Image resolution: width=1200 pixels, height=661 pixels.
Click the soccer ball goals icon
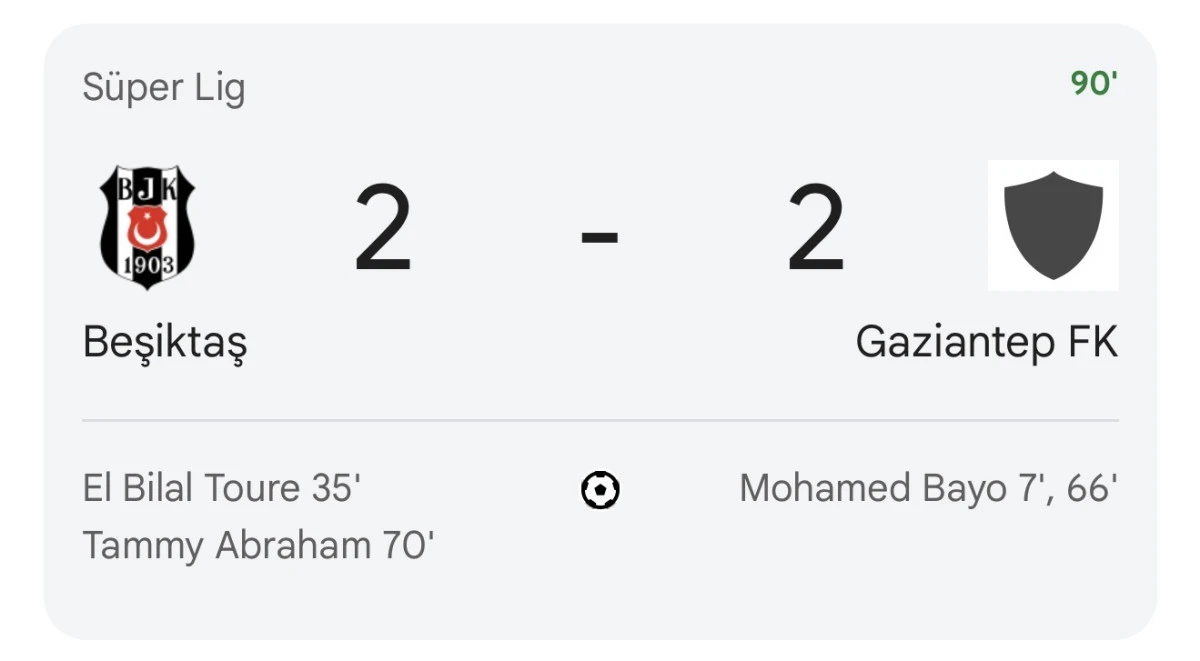click(600, 490)
